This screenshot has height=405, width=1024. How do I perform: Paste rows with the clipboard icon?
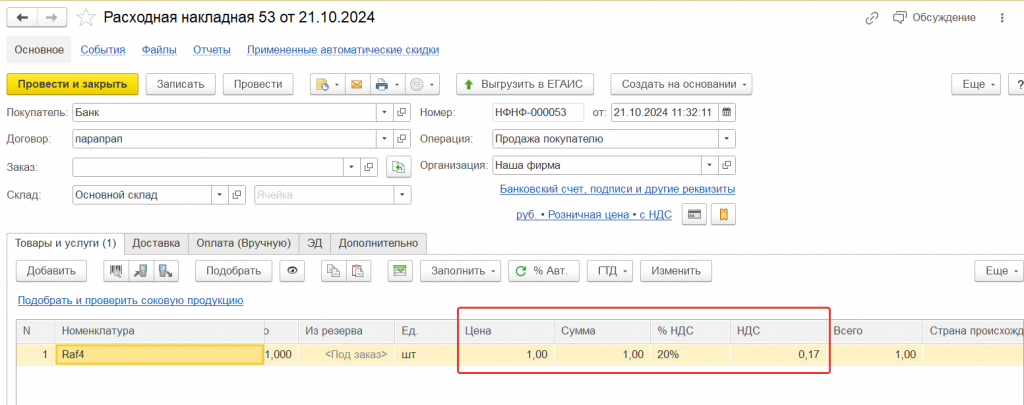coord(357,271)
